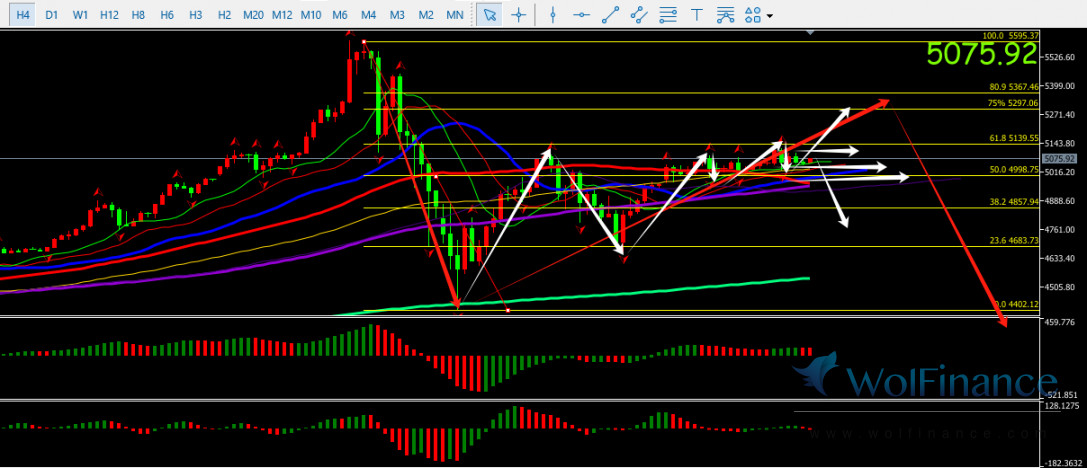
Task: Change timeframe to MN monthly
Action: point(455,15)
